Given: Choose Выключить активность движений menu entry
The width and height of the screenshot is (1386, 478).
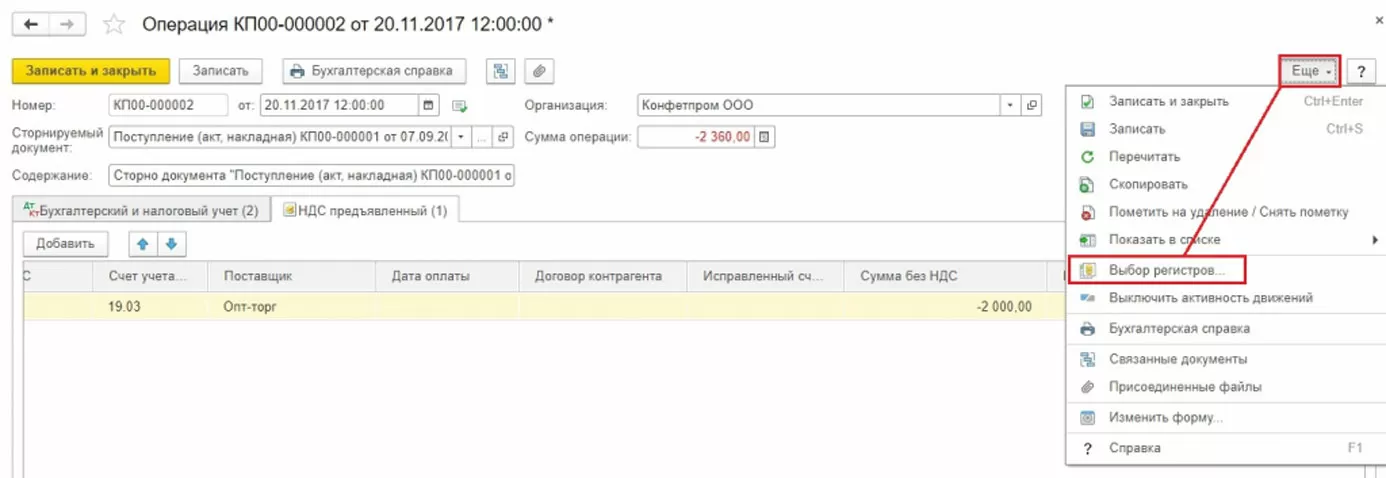Looking at the screenshot, I should (1210, 298).
